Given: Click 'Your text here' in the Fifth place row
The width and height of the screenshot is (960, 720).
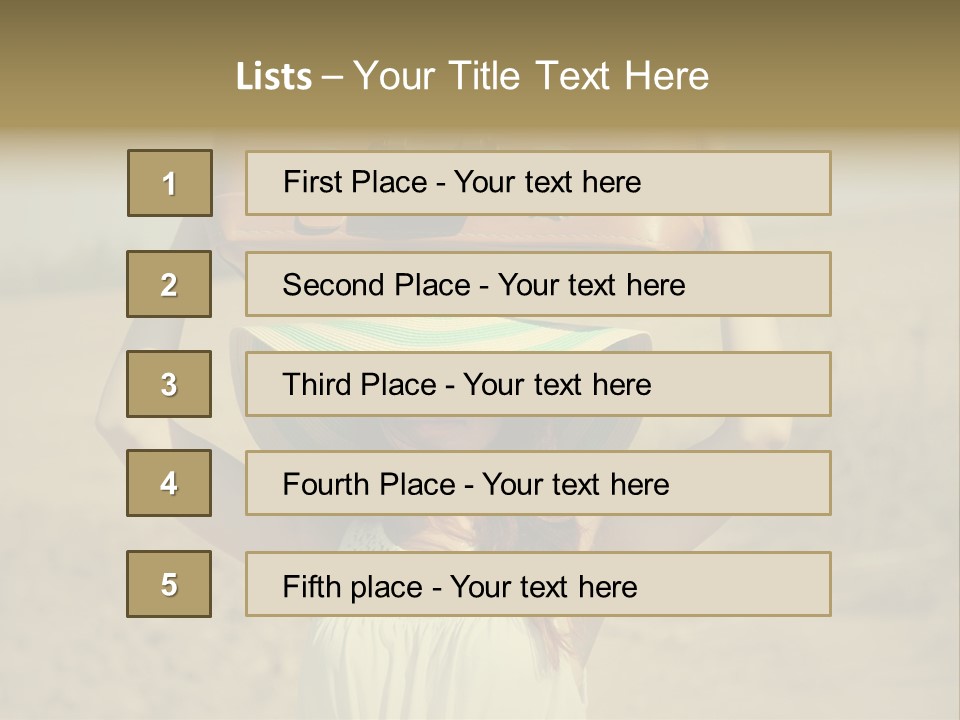Looking at the screenshot, I should click(x=543, y=586).
